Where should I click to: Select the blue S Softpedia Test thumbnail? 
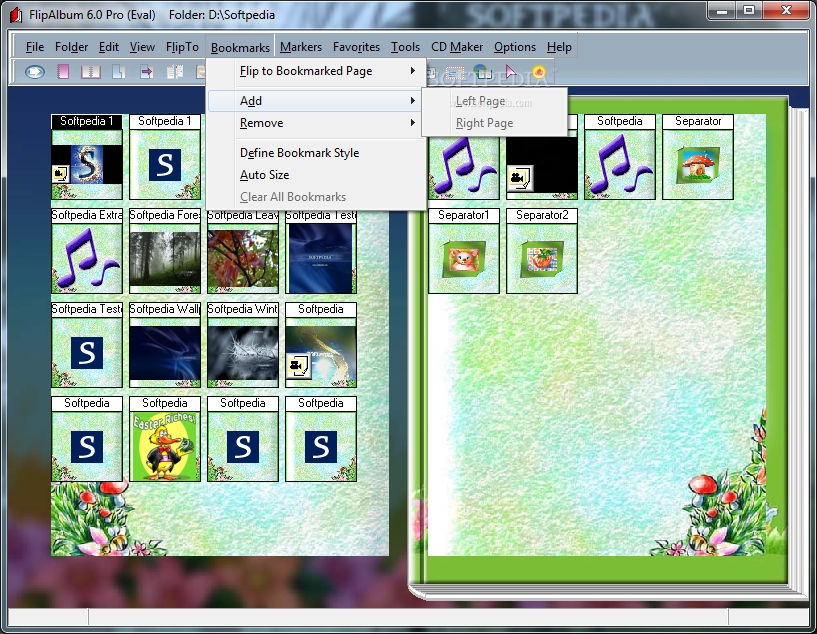tap(86, 345)
